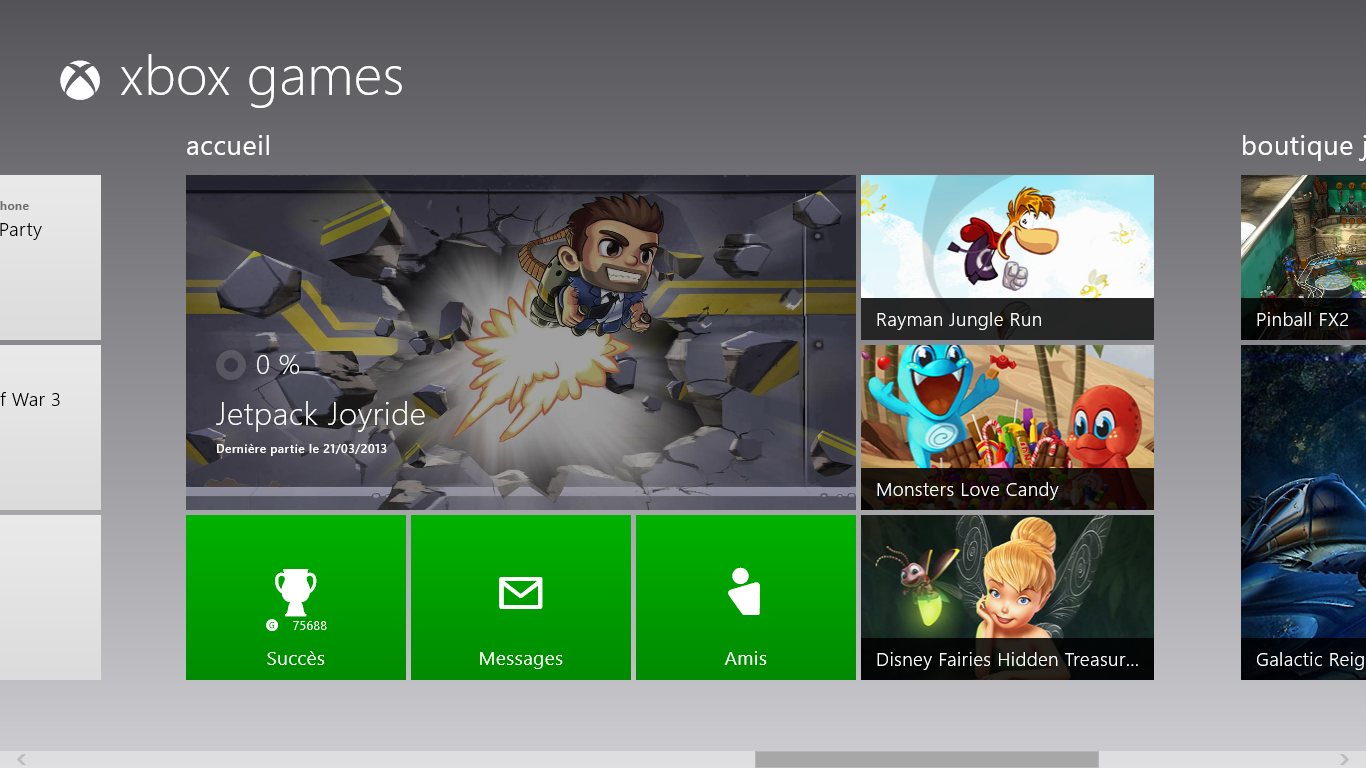
Task: Click the Jetpack Joyride title text
Action: 321,414
